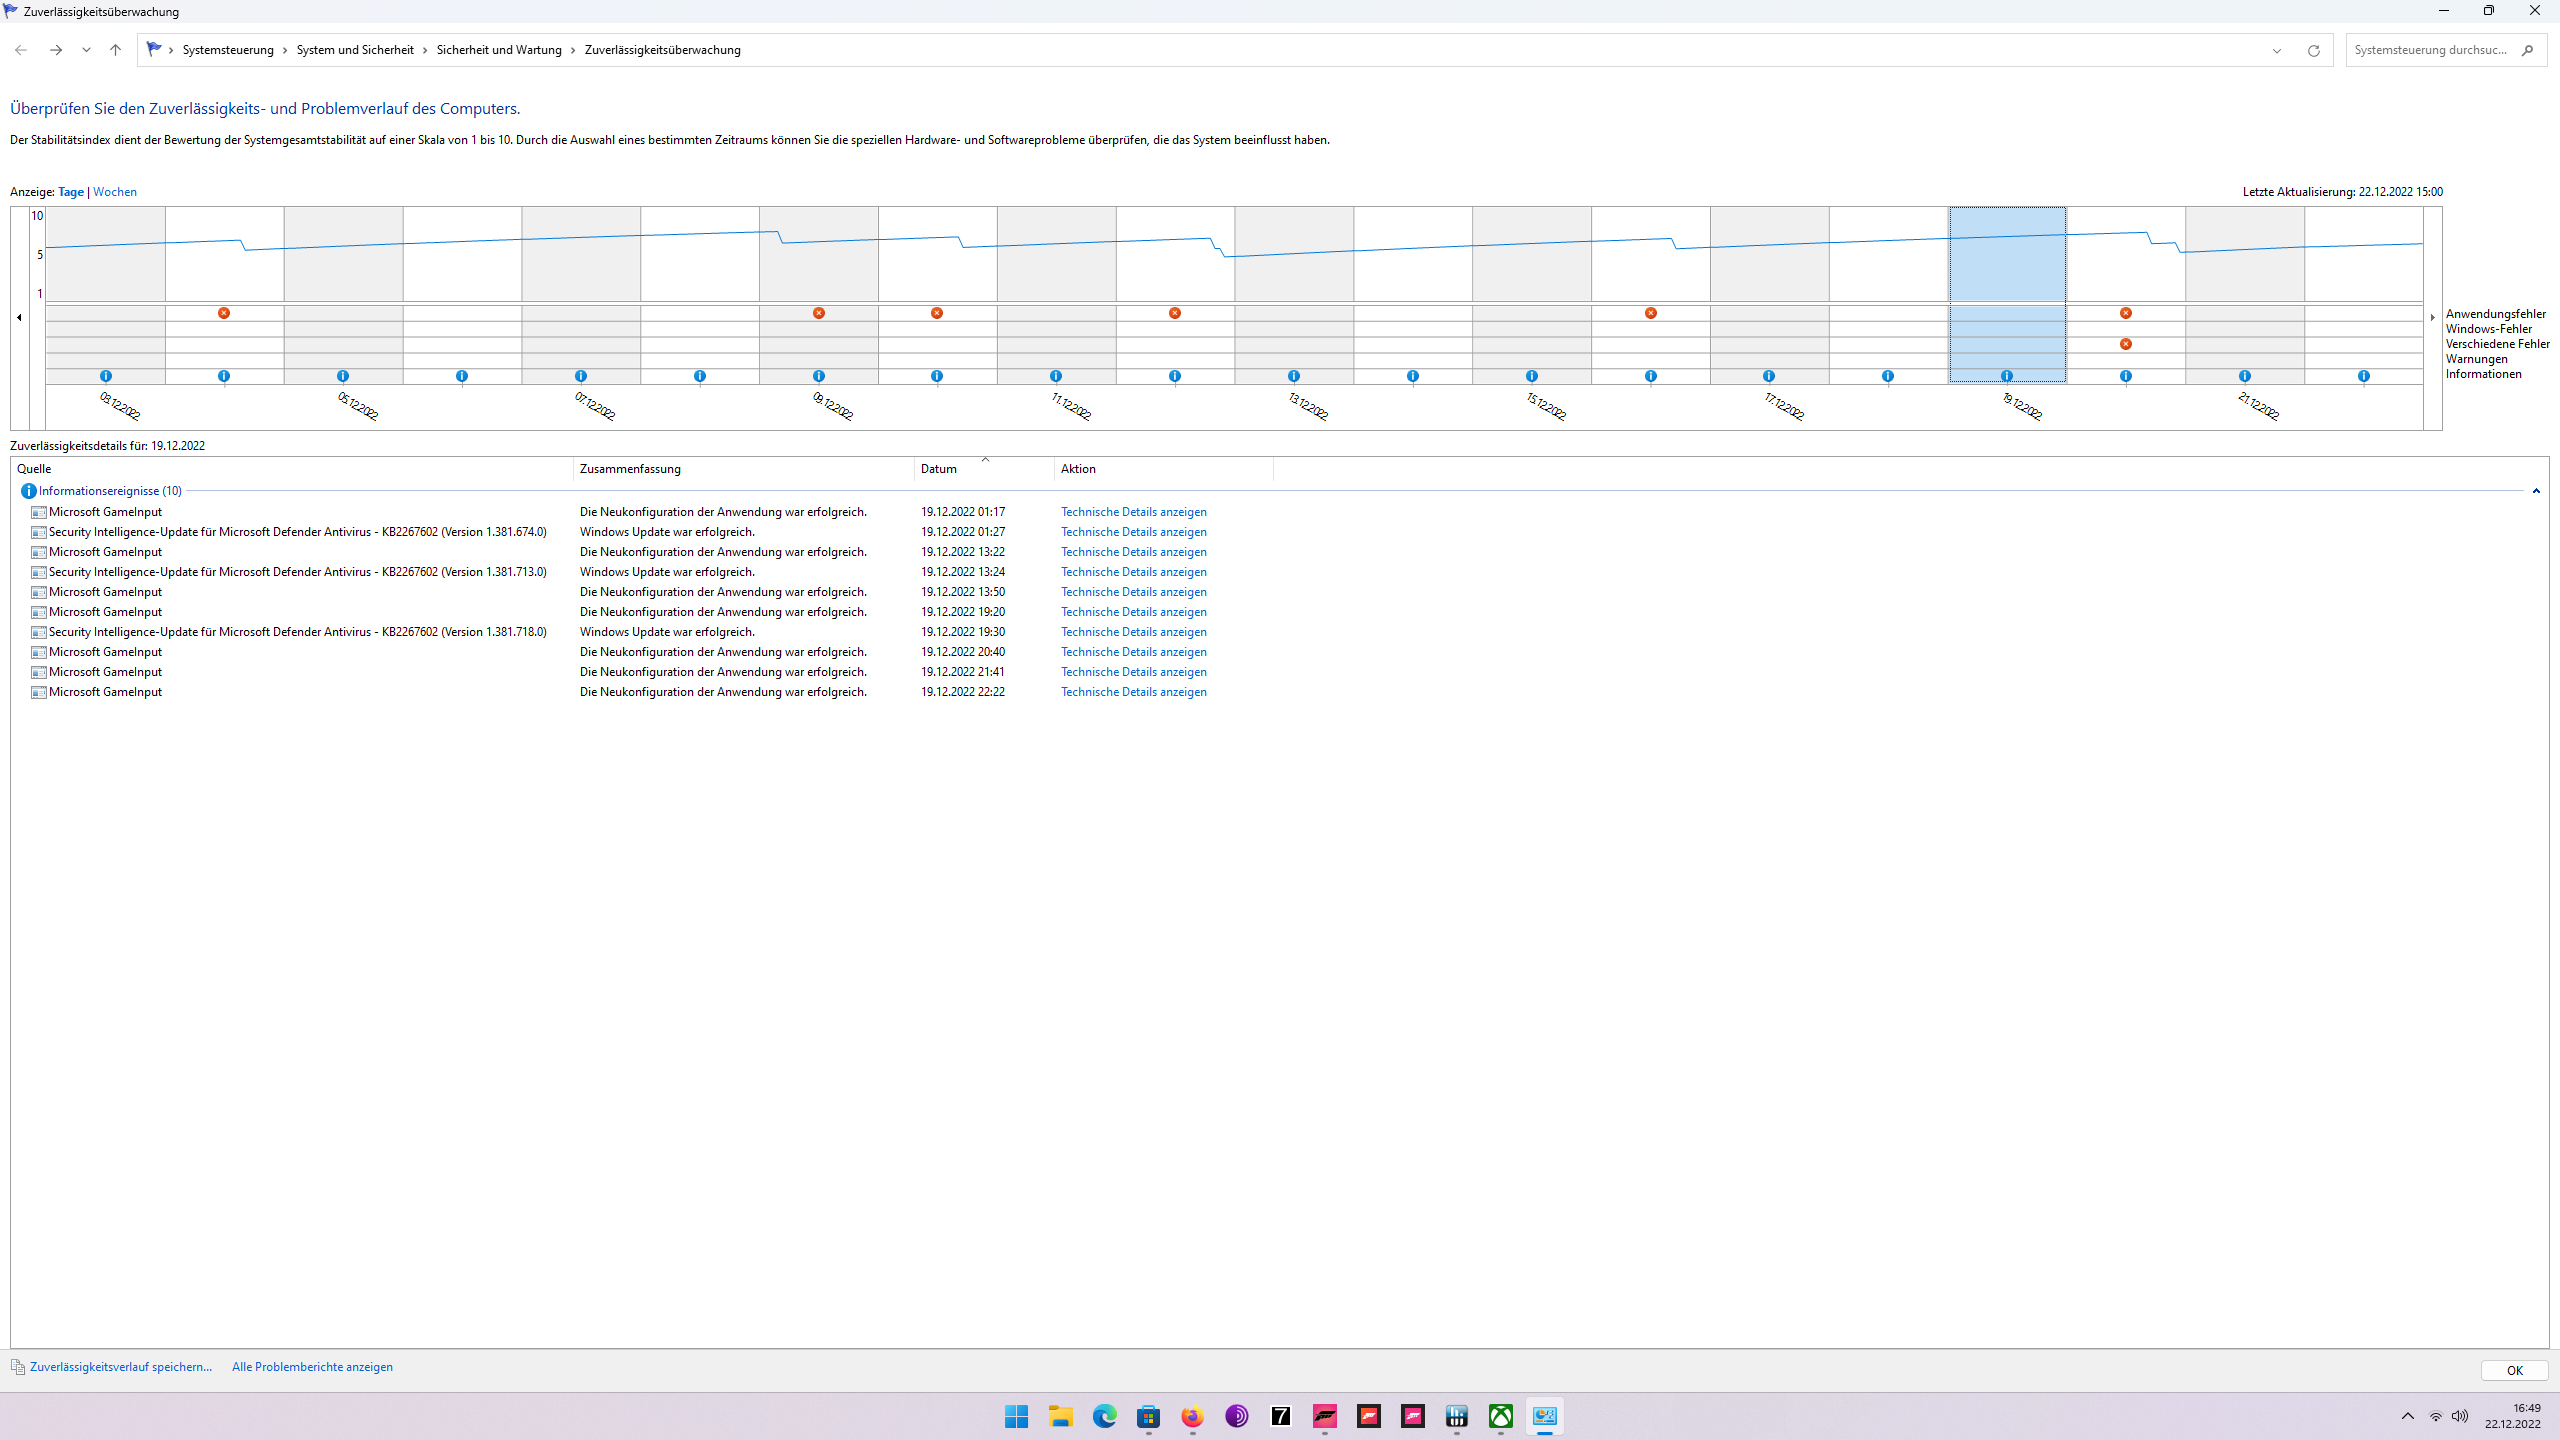
Task: Open the Xbox app from the taskbar
Action: tap(1501, 1417)
